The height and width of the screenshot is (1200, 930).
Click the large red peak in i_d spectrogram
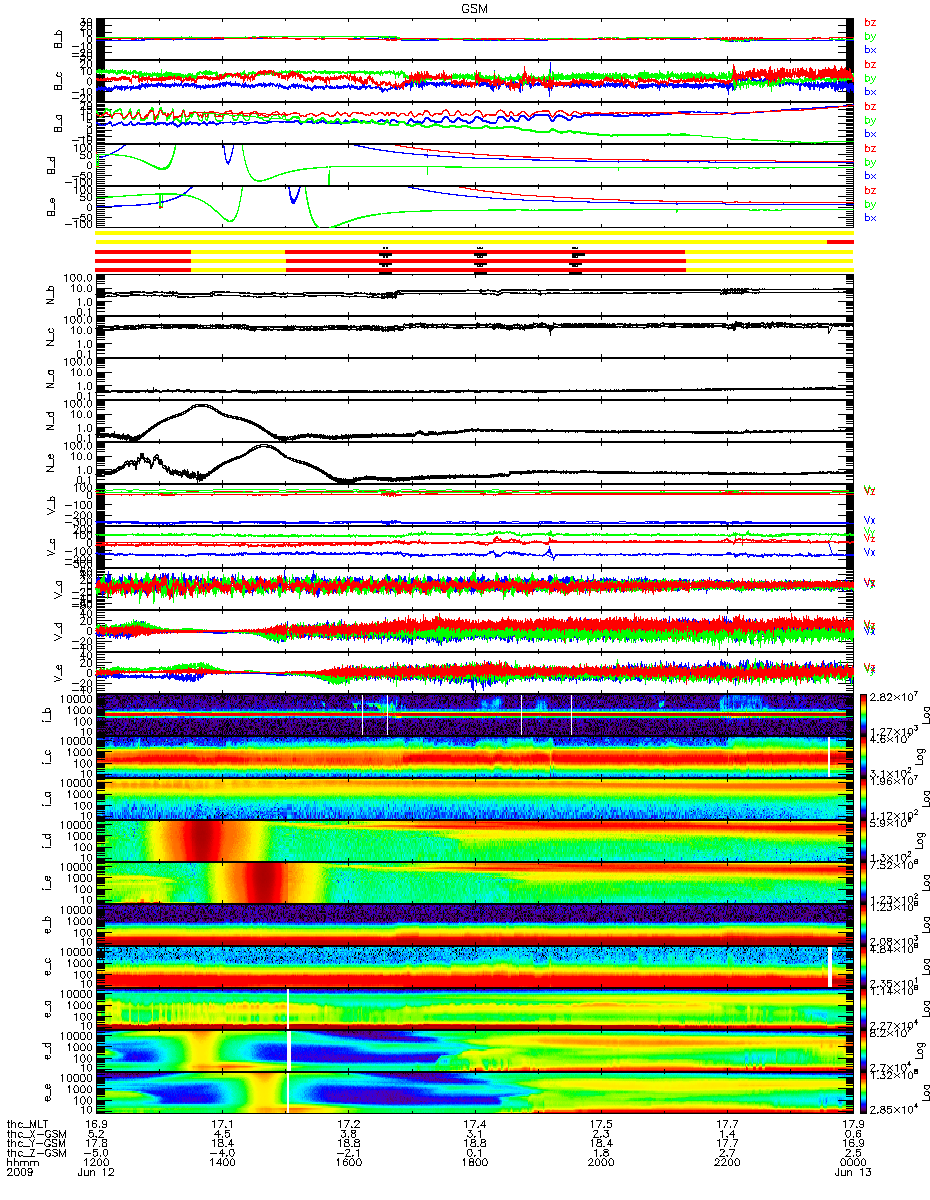coord(203,840)
